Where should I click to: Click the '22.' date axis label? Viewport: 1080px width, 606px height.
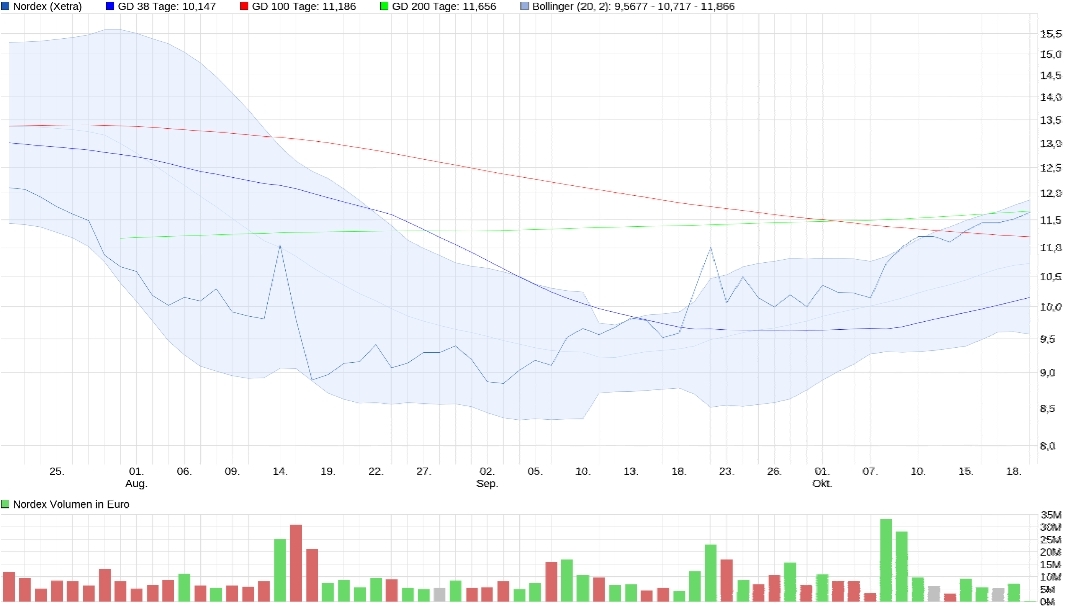375,472
